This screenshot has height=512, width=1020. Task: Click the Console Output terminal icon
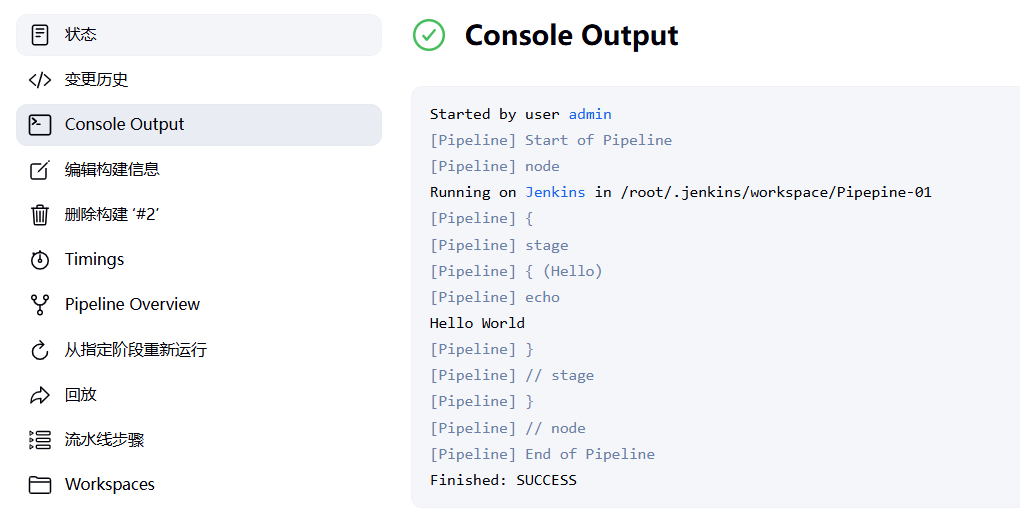[x=40, y=125]
